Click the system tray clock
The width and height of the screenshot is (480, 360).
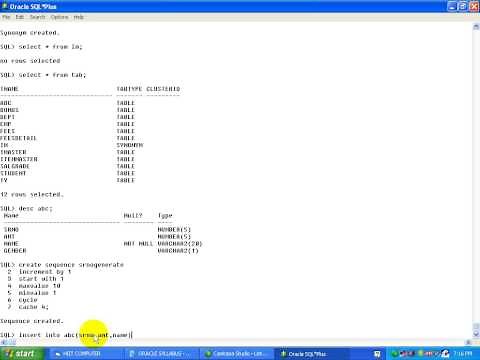click(463, 354)
